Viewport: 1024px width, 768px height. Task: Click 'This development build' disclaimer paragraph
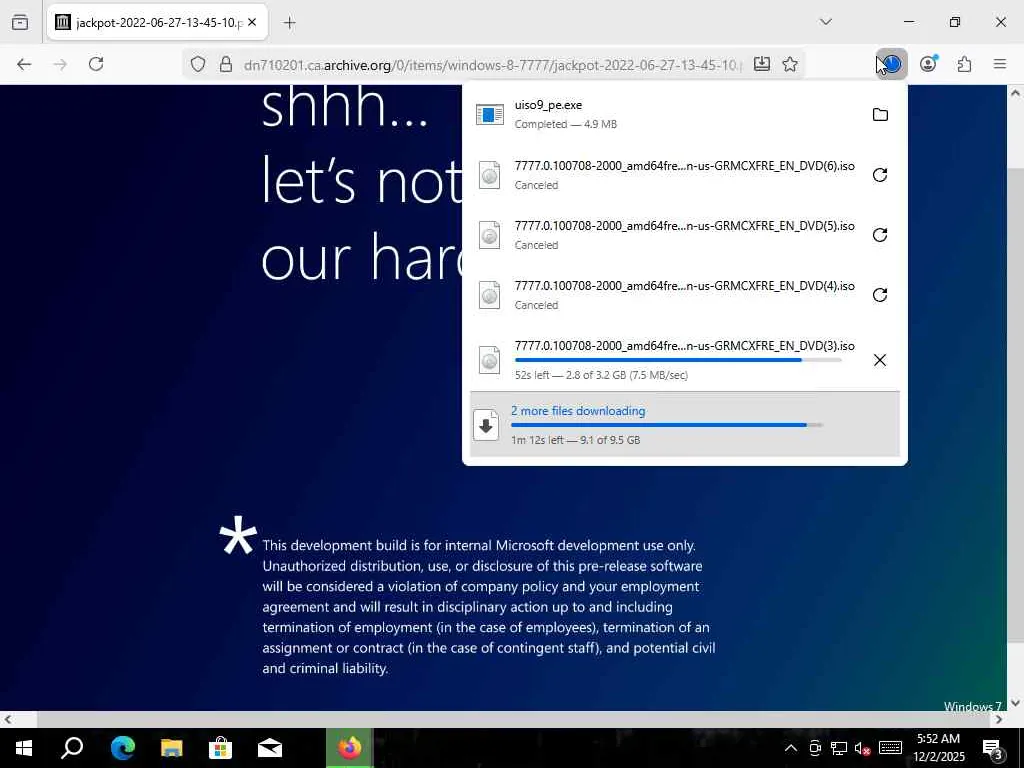coord(488,607)
